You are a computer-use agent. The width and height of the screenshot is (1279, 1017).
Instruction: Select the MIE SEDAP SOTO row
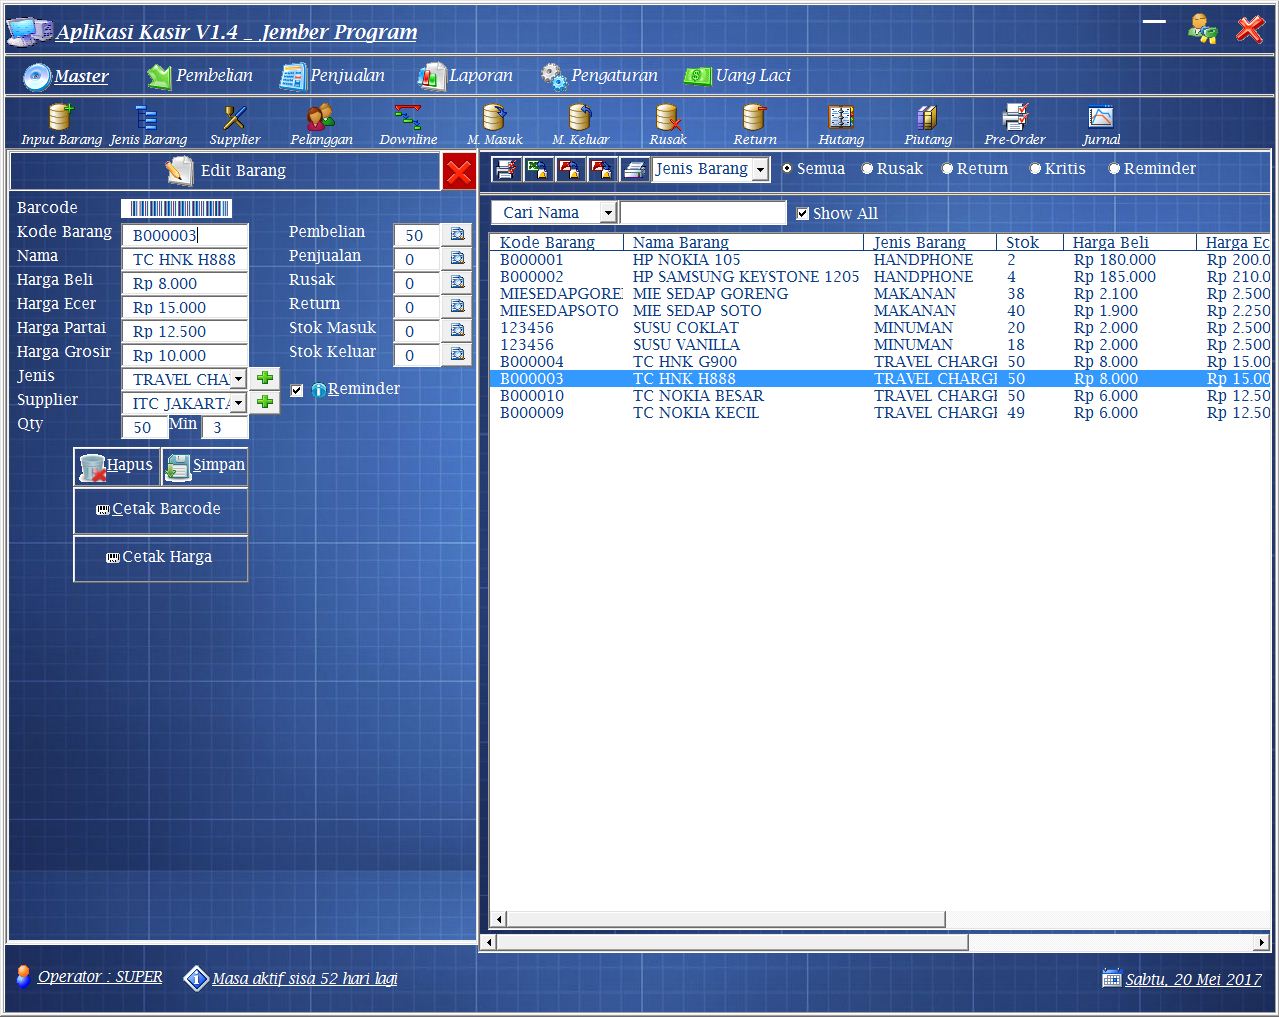pyautogui.click(x=880, y=311)
